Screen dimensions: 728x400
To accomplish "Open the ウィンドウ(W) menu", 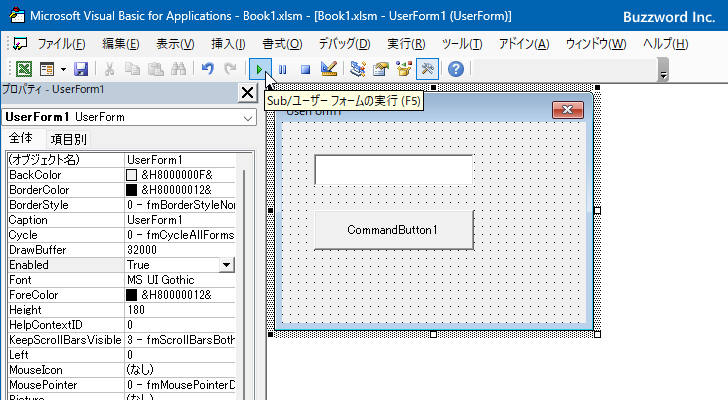I will [596, 44].
